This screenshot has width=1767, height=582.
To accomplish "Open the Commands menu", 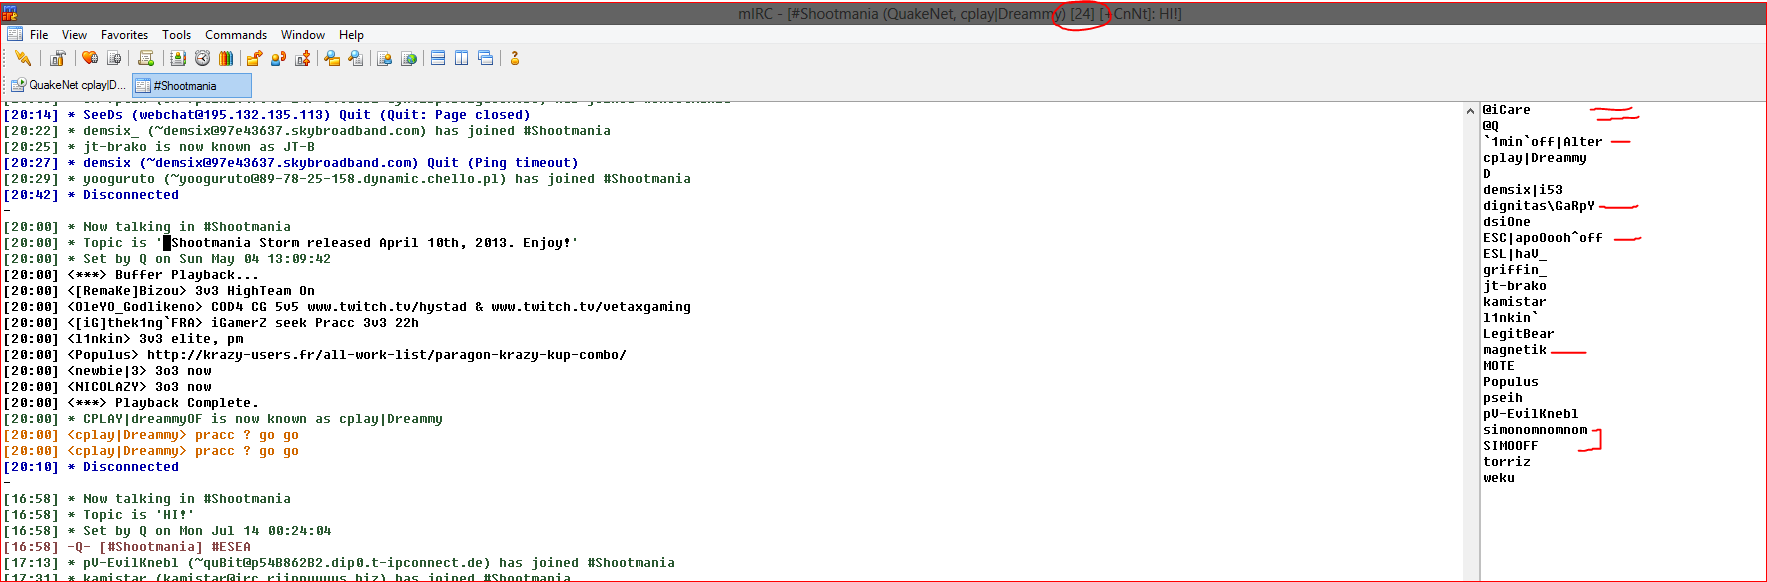I will [x=236, y=34].
